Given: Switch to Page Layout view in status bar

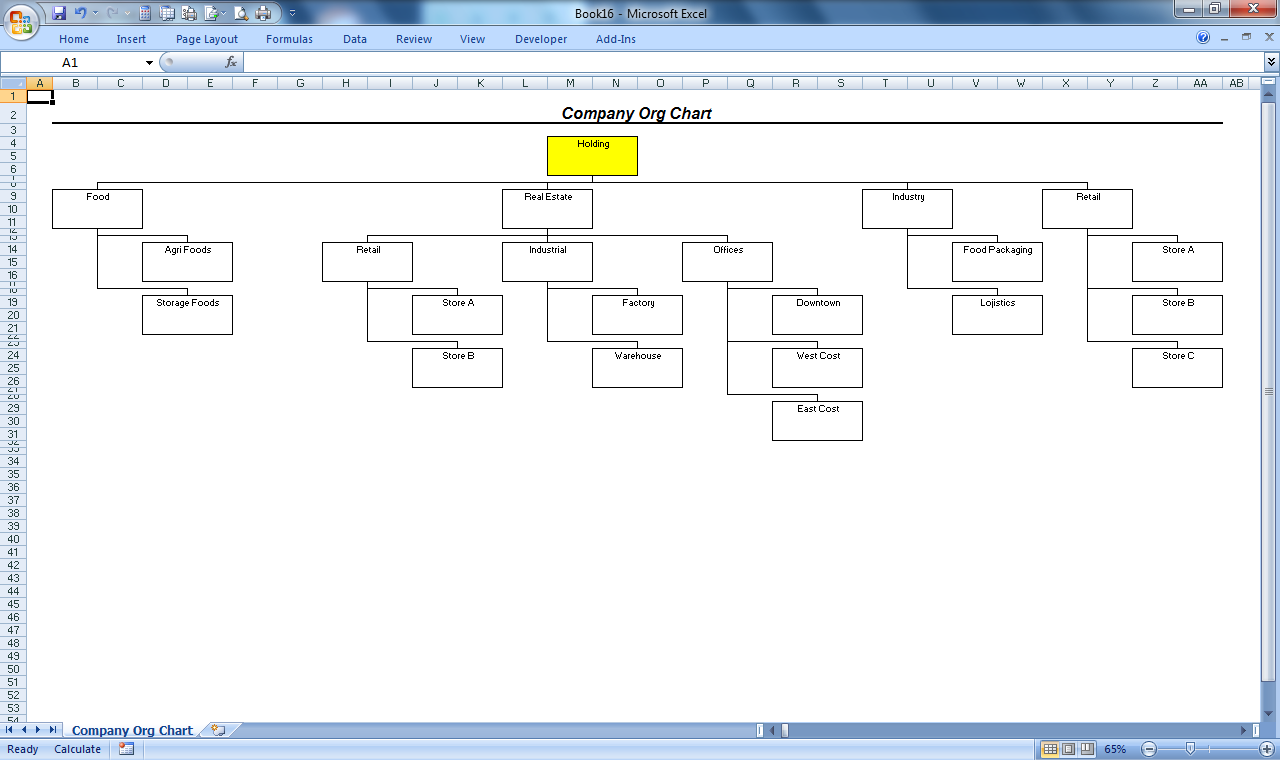Looking at the screenshot, I should coord(1068,749).
